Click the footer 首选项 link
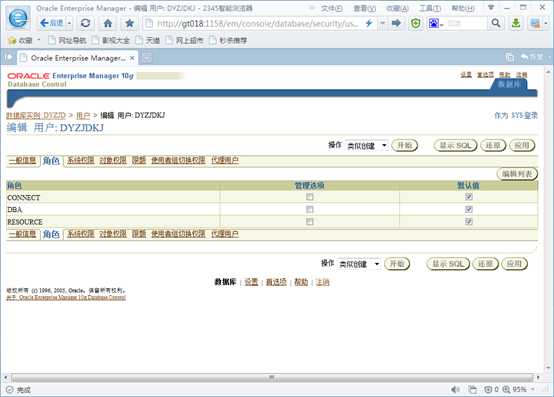The height and width of the screenshot is (397, 554). [276, 282]
